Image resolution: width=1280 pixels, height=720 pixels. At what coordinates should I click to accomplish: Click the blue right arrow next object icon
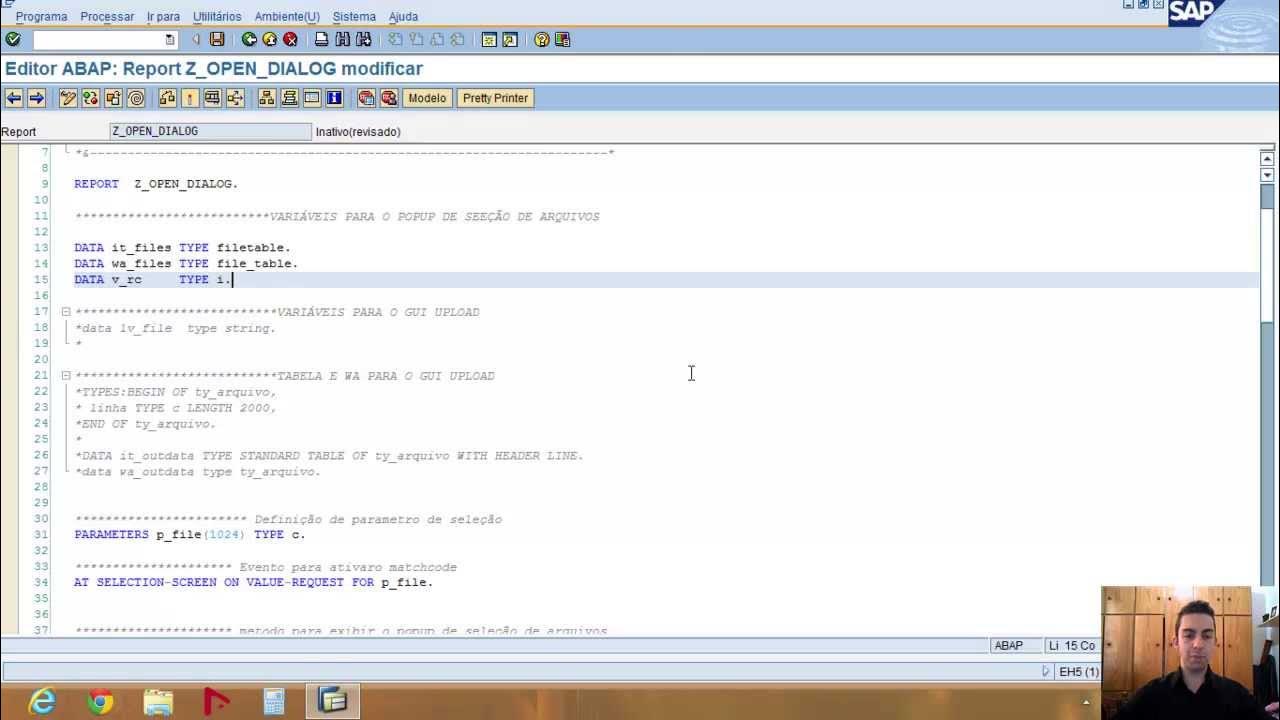(36, 98)
